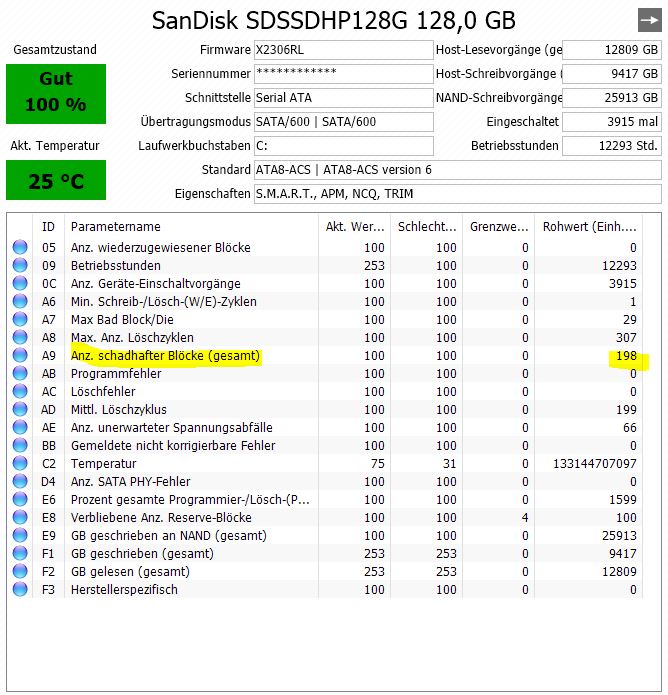Click the status orb for ID D4

(x=20, y=481)
